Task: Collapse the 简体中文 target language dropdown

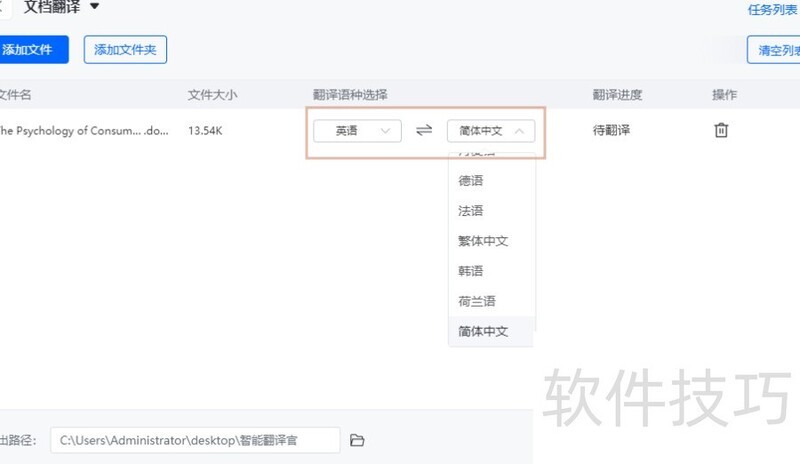Action: 491,131
